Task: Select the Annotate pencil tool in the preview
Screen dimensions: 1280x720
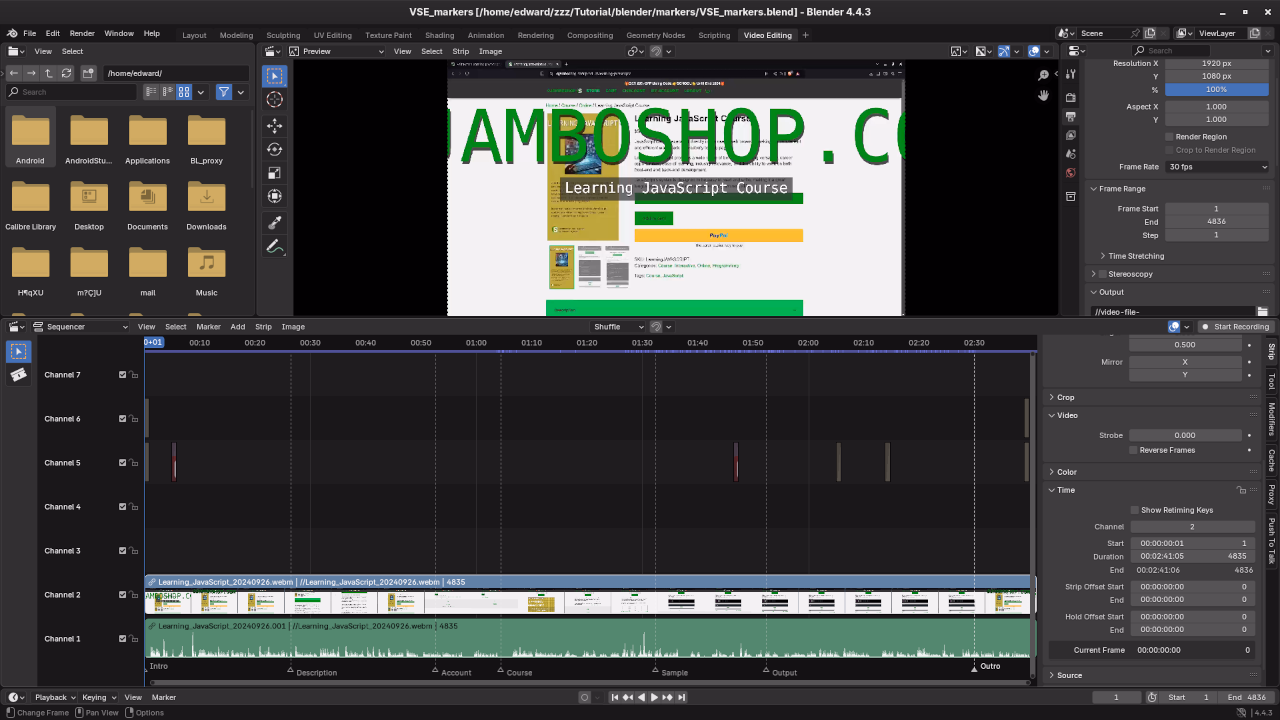Action: 275,246
